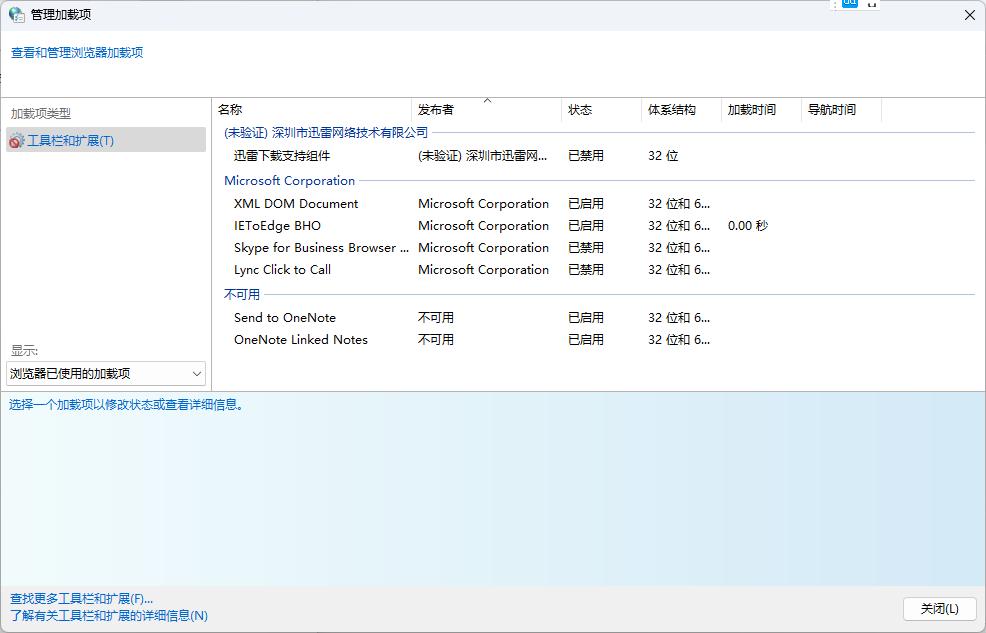986x633 pixels.
Task: Click the sort arrow on 名称 column
Action: 488,101
